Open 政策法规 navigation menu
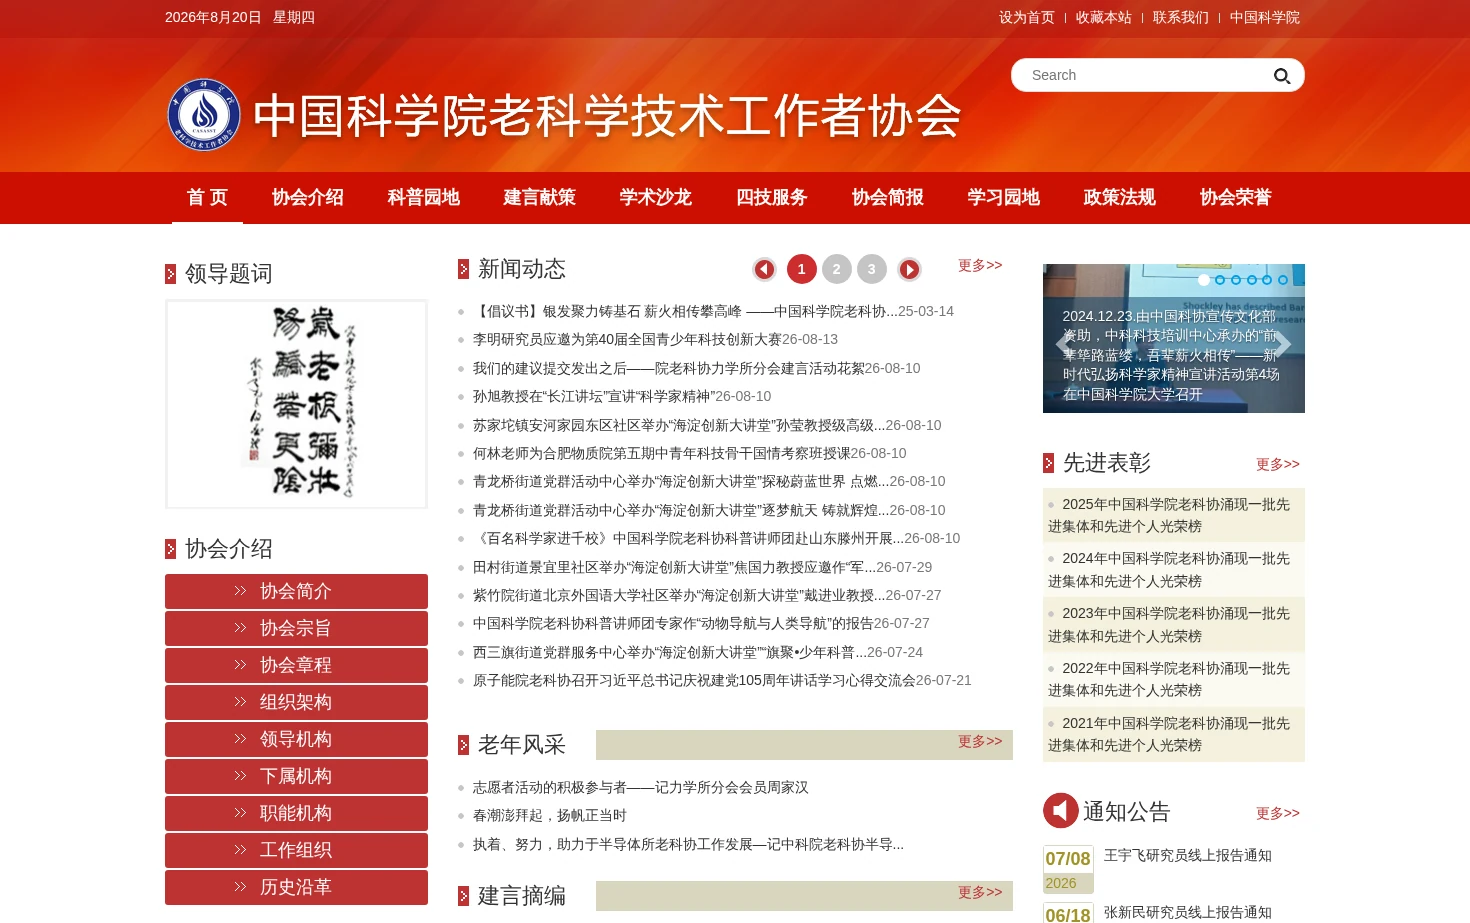1470x923 pixels. pyautogui.click(x=1120, y=198)
